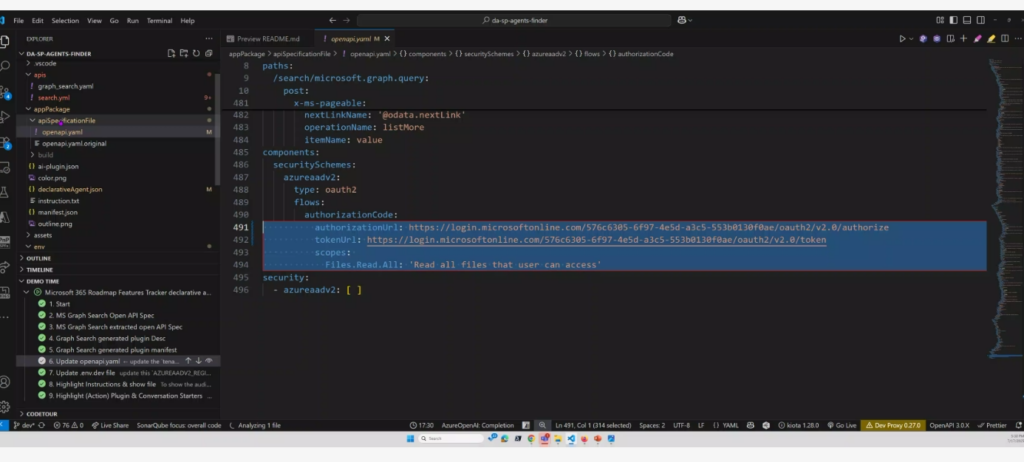Open instruction.txt file

coord(58,201)
